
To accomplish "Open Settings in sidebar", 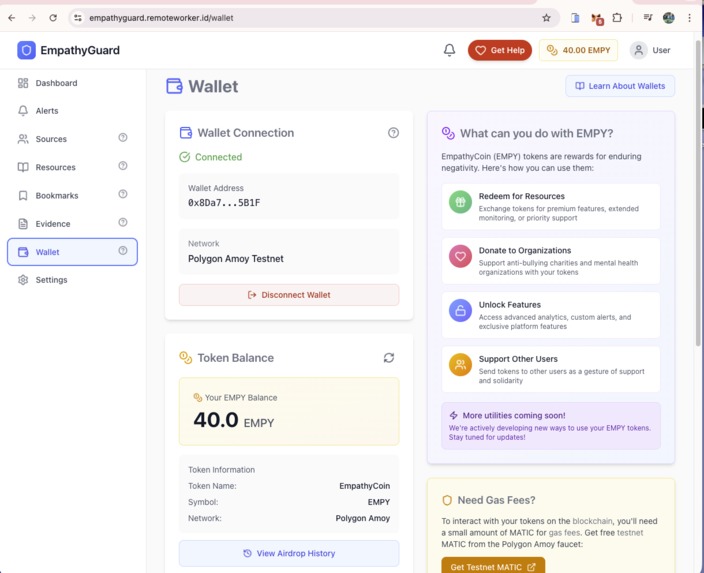I will (x=72, y=280).
